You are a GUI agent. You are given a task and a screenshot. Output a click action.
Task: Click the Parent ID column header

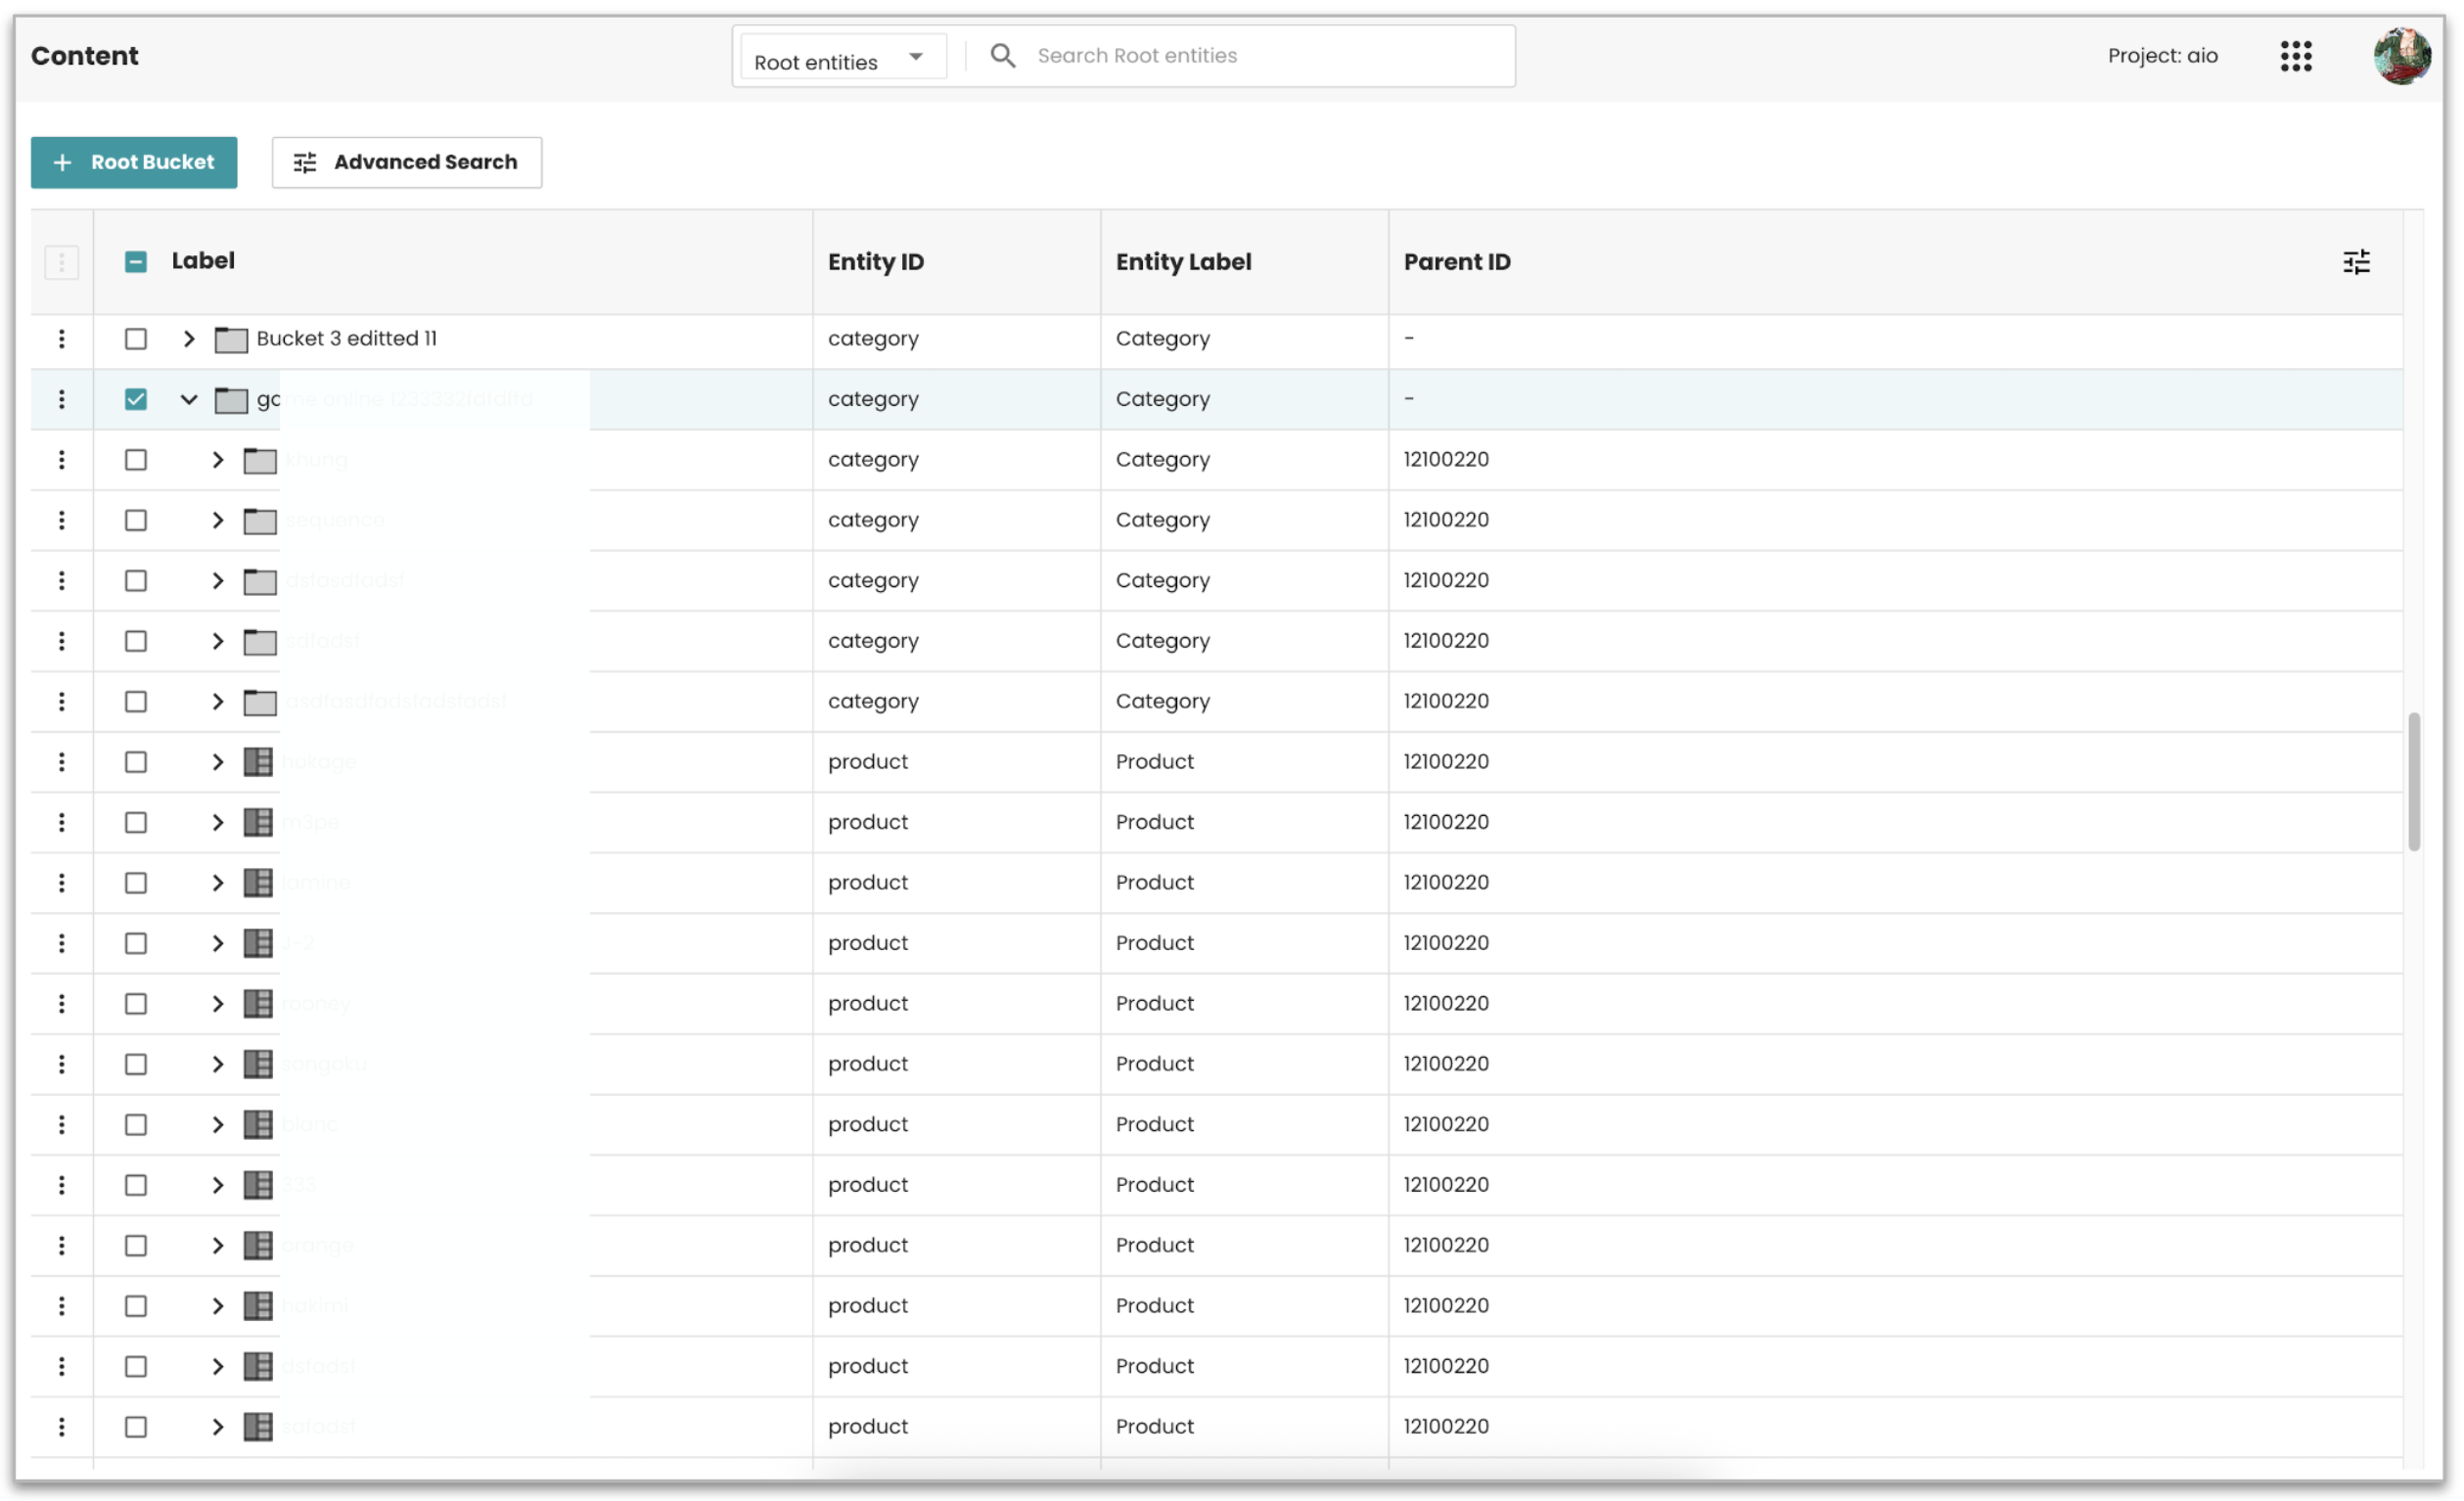(1457, 262)
